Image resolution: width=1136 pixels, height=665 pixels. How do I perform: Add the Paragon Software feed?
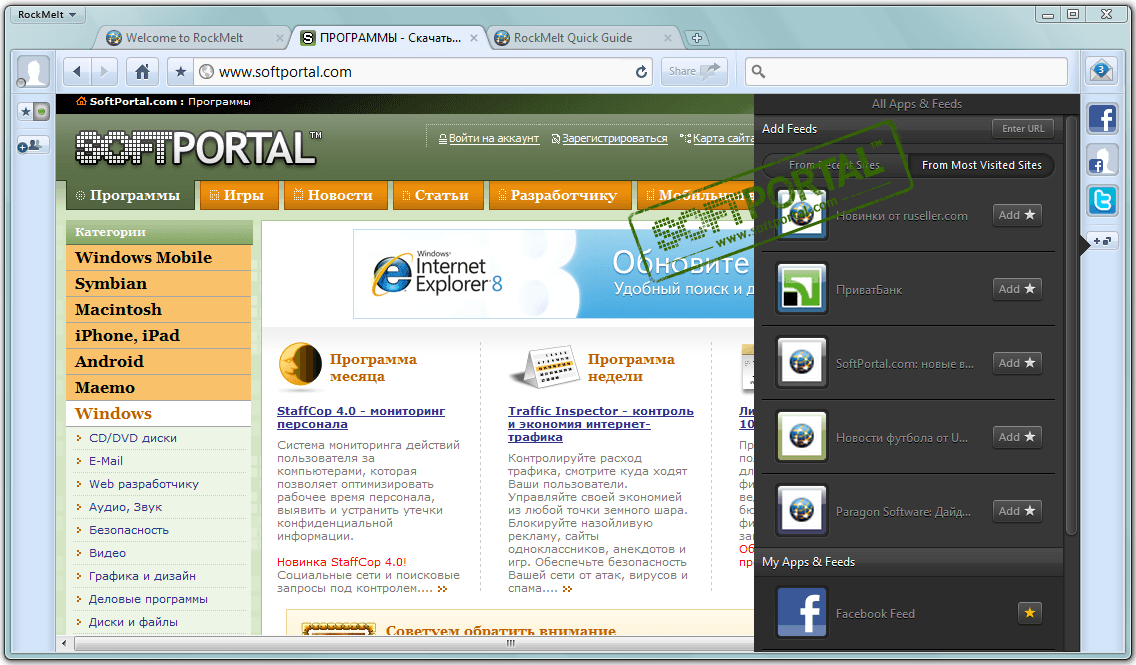point(1017,511)
